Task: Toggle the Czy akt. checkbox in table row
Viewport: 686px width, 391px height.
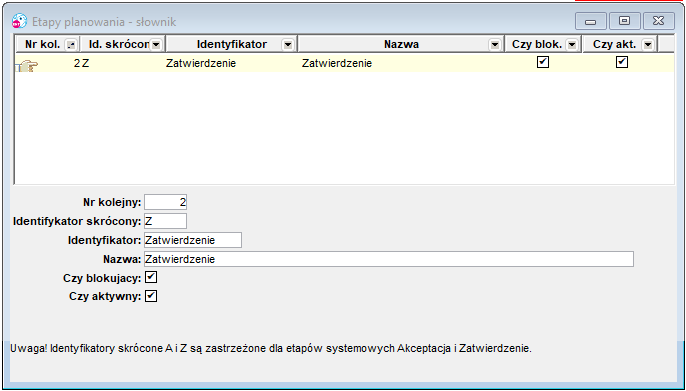Action: [x=622, y=63]
